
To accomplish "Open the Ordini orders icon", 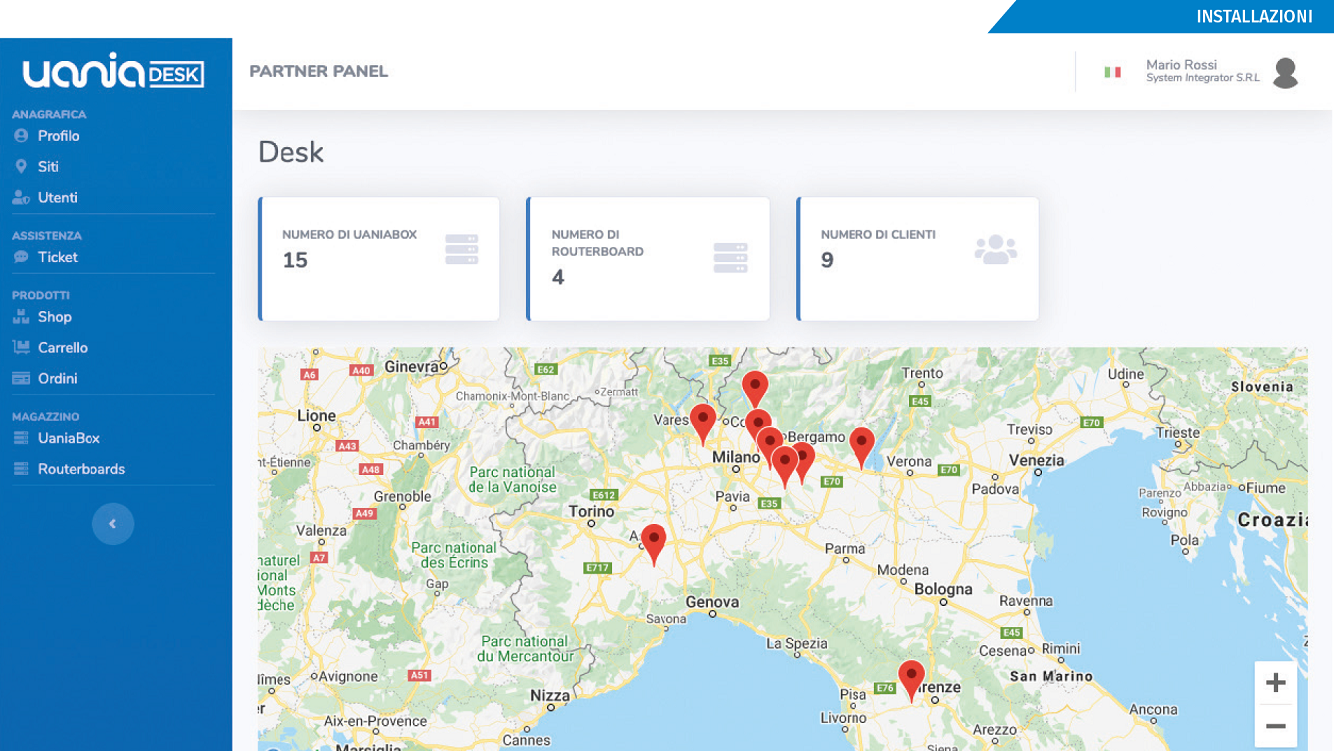I will point(21,378).
